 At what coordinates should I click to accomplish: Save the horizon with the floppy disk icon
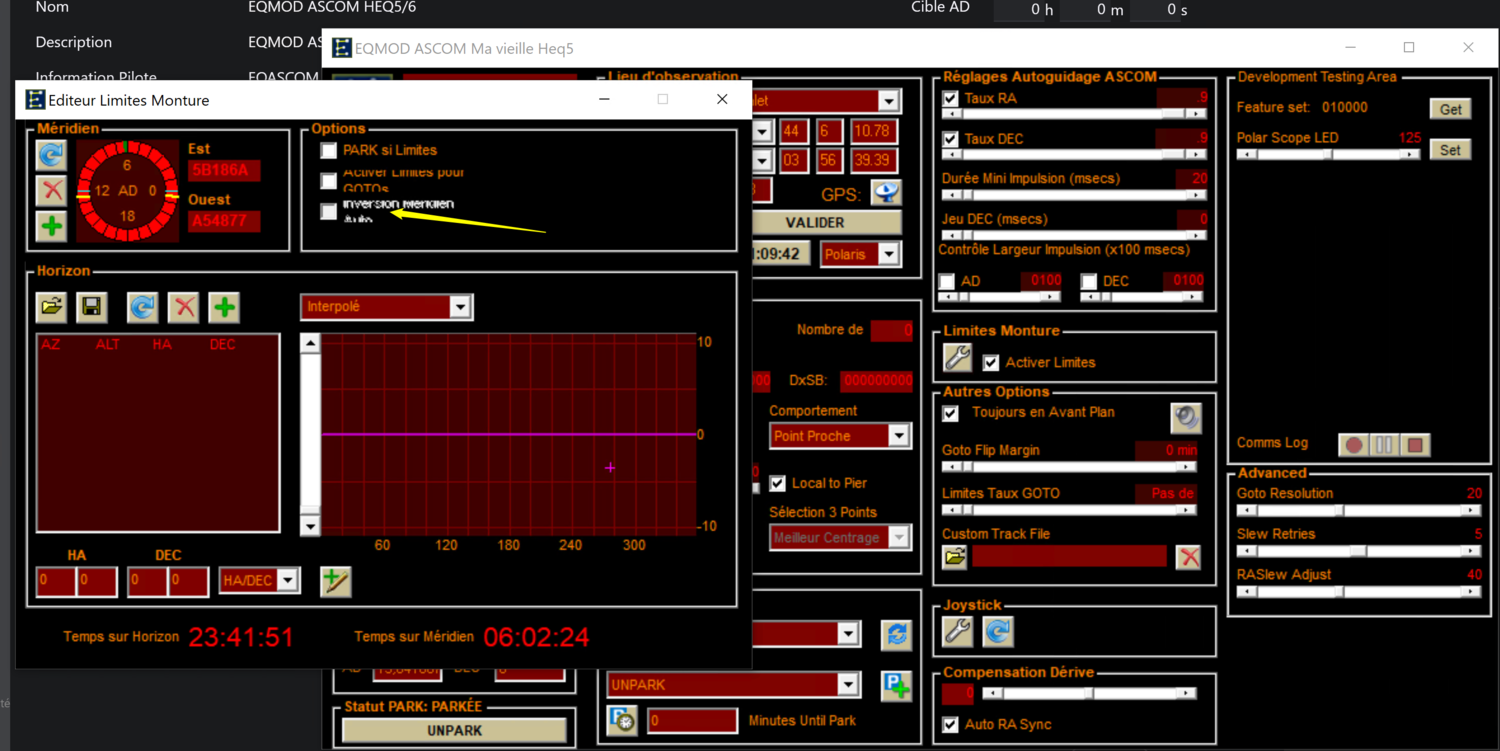click(92, 307)
